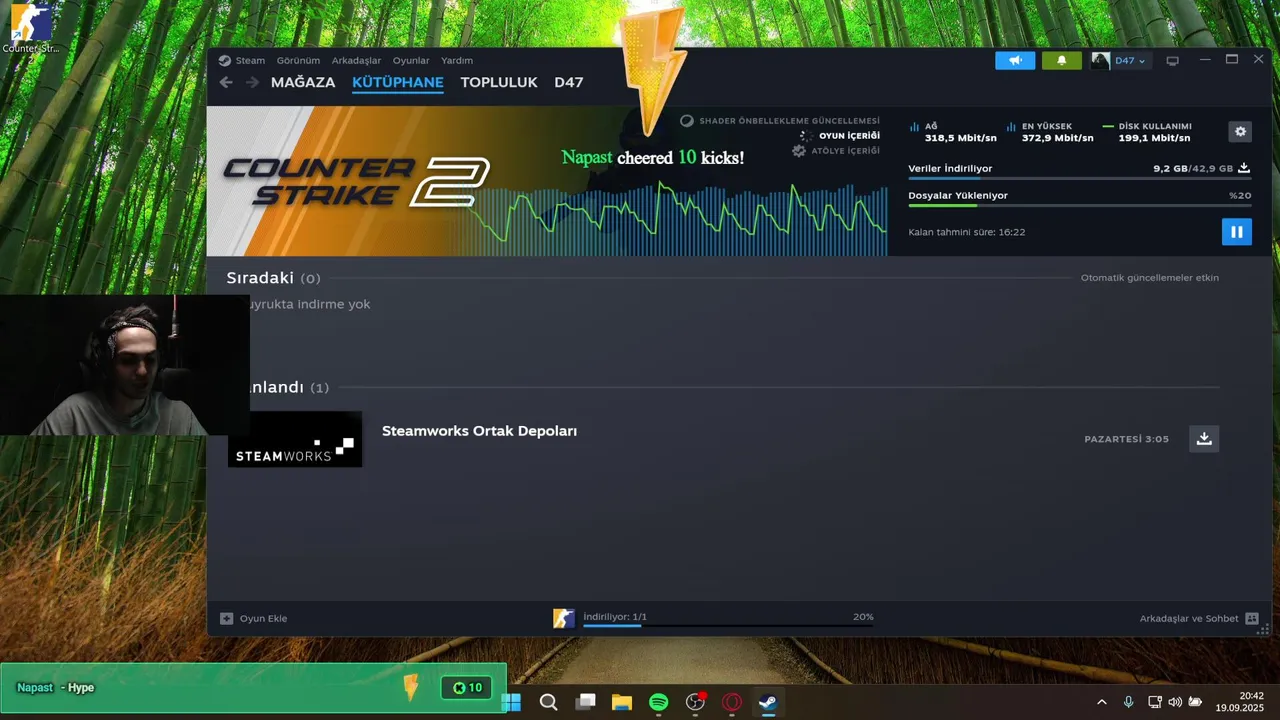Click the microphone tray icon
1280x720 pixels.
tap(1128, 702)
